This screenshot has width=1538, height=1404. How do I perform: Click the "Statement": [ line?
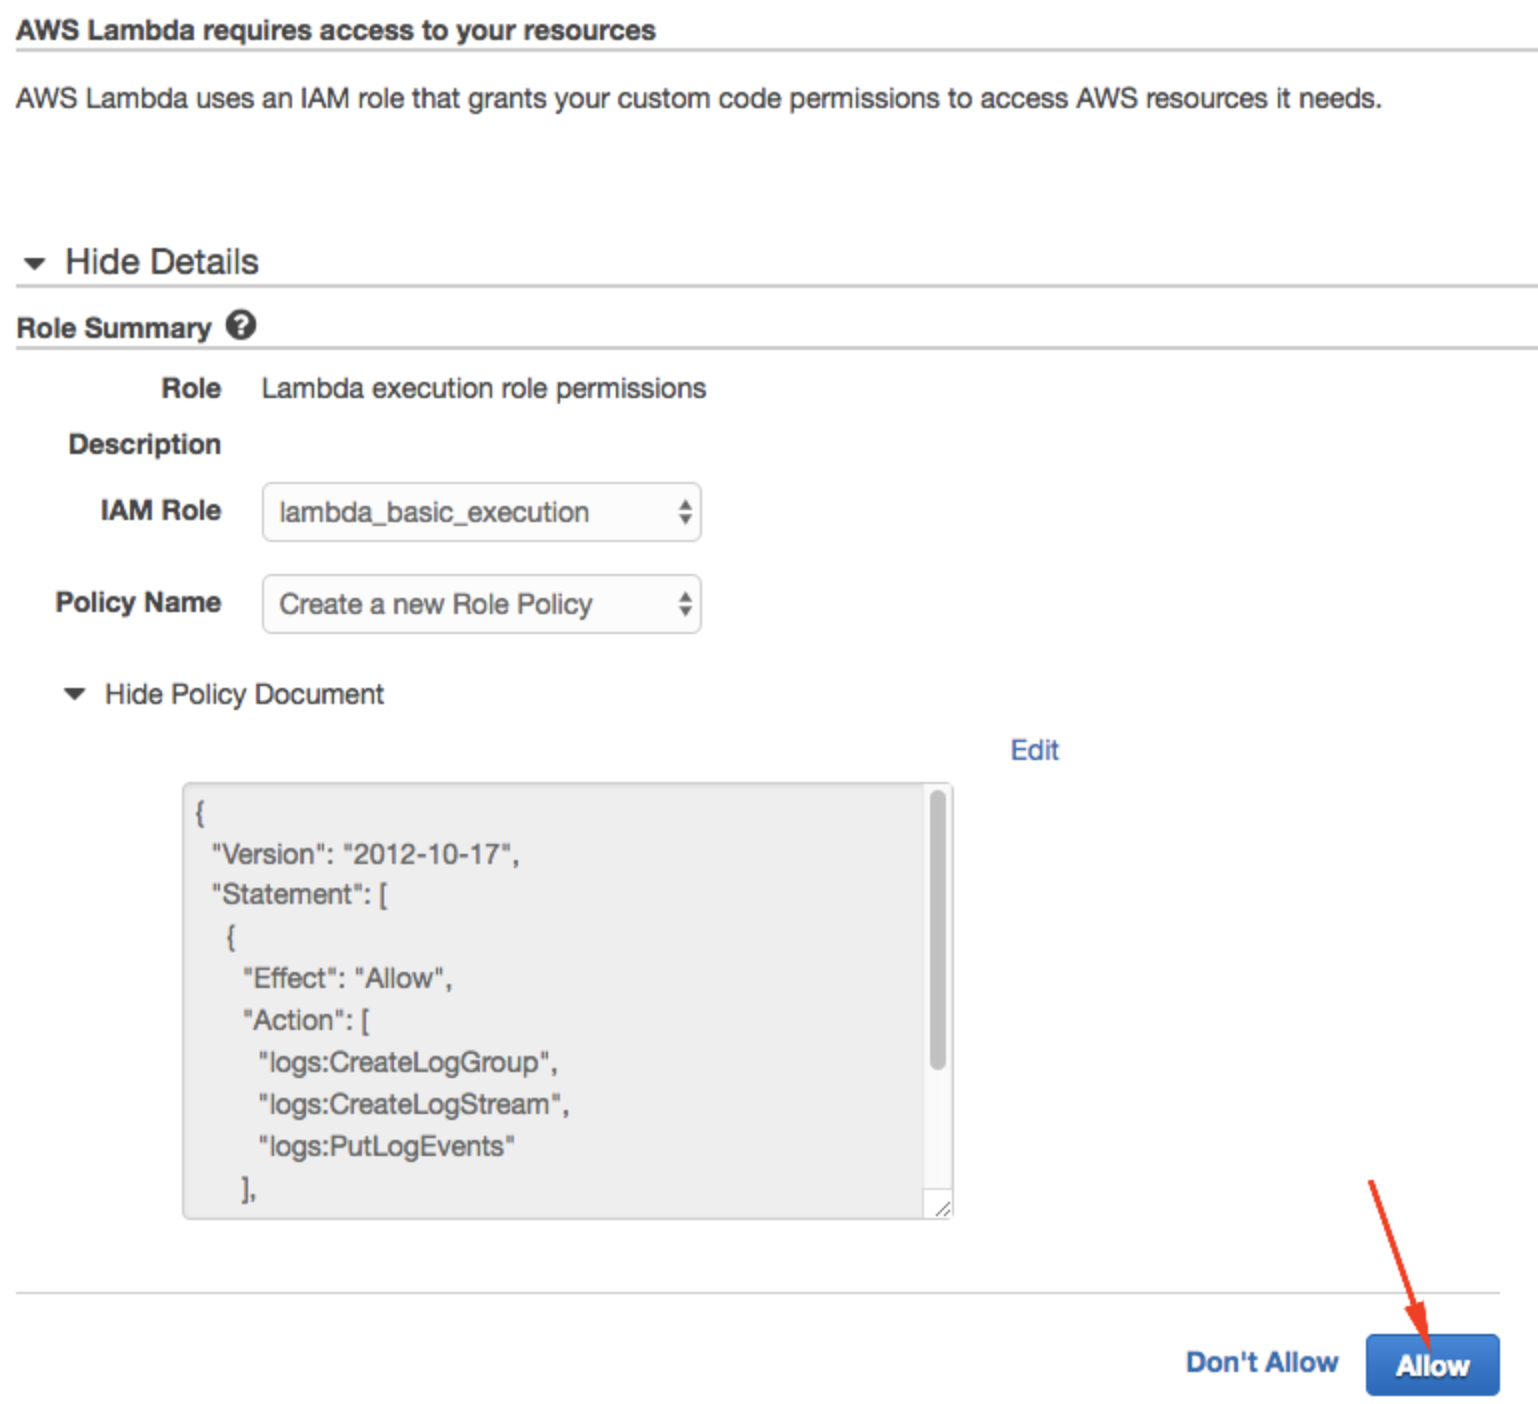[299, 894]
